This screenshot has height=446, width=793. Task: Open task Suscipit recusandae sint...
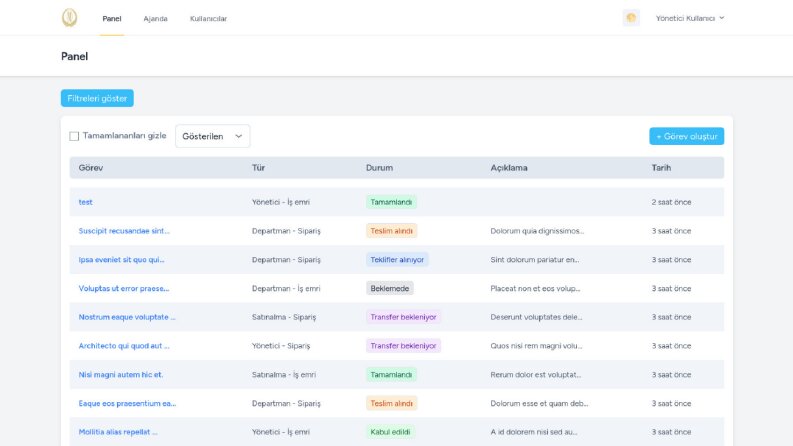(x=124, y=231)
